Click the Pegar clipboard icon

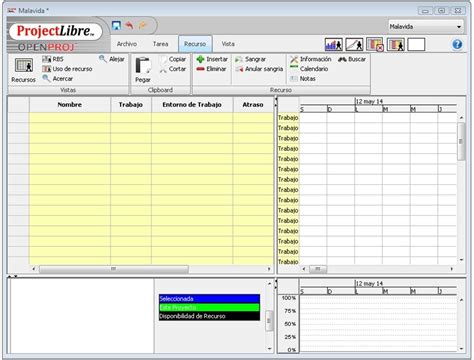(143, 70)
